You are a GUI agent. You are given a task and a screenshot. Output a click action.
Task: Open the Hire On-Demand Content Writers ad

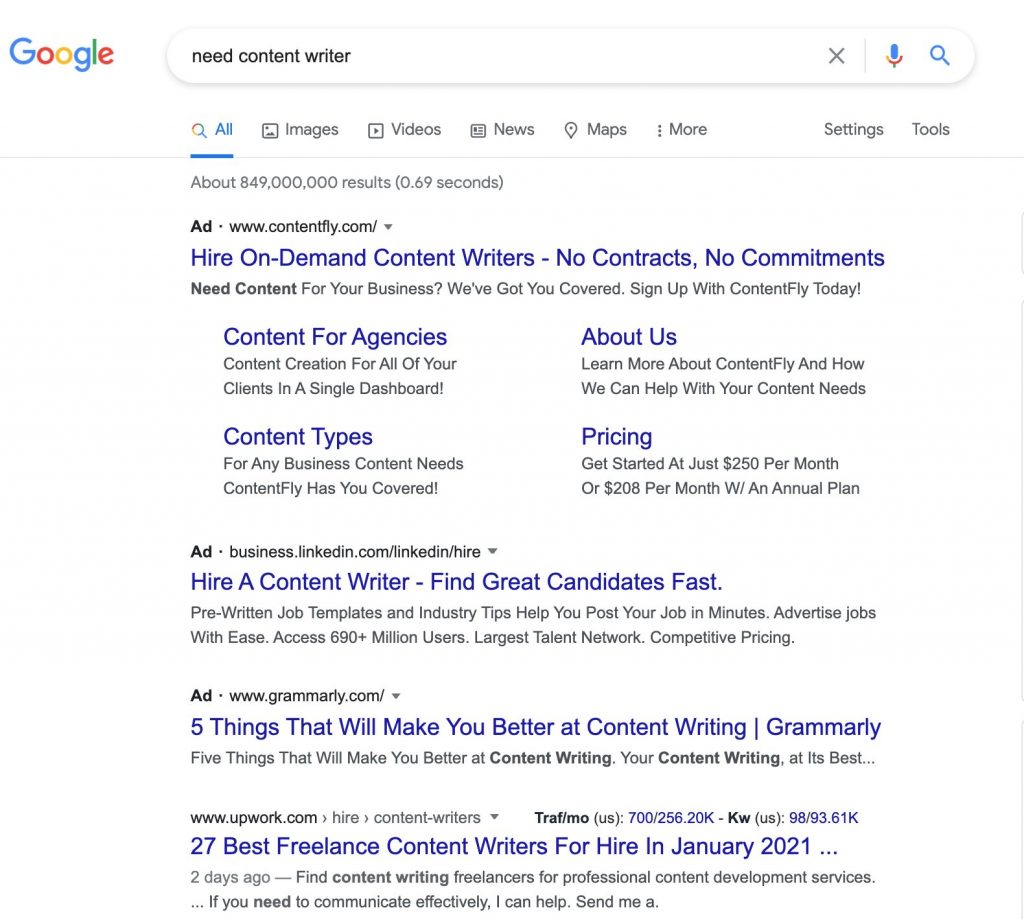tap(537, 258)
